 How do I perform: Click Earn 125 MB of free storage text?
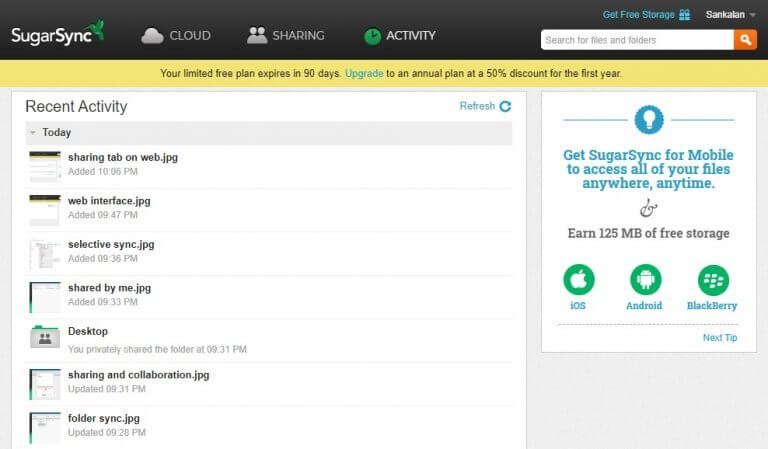click(648, 234)
